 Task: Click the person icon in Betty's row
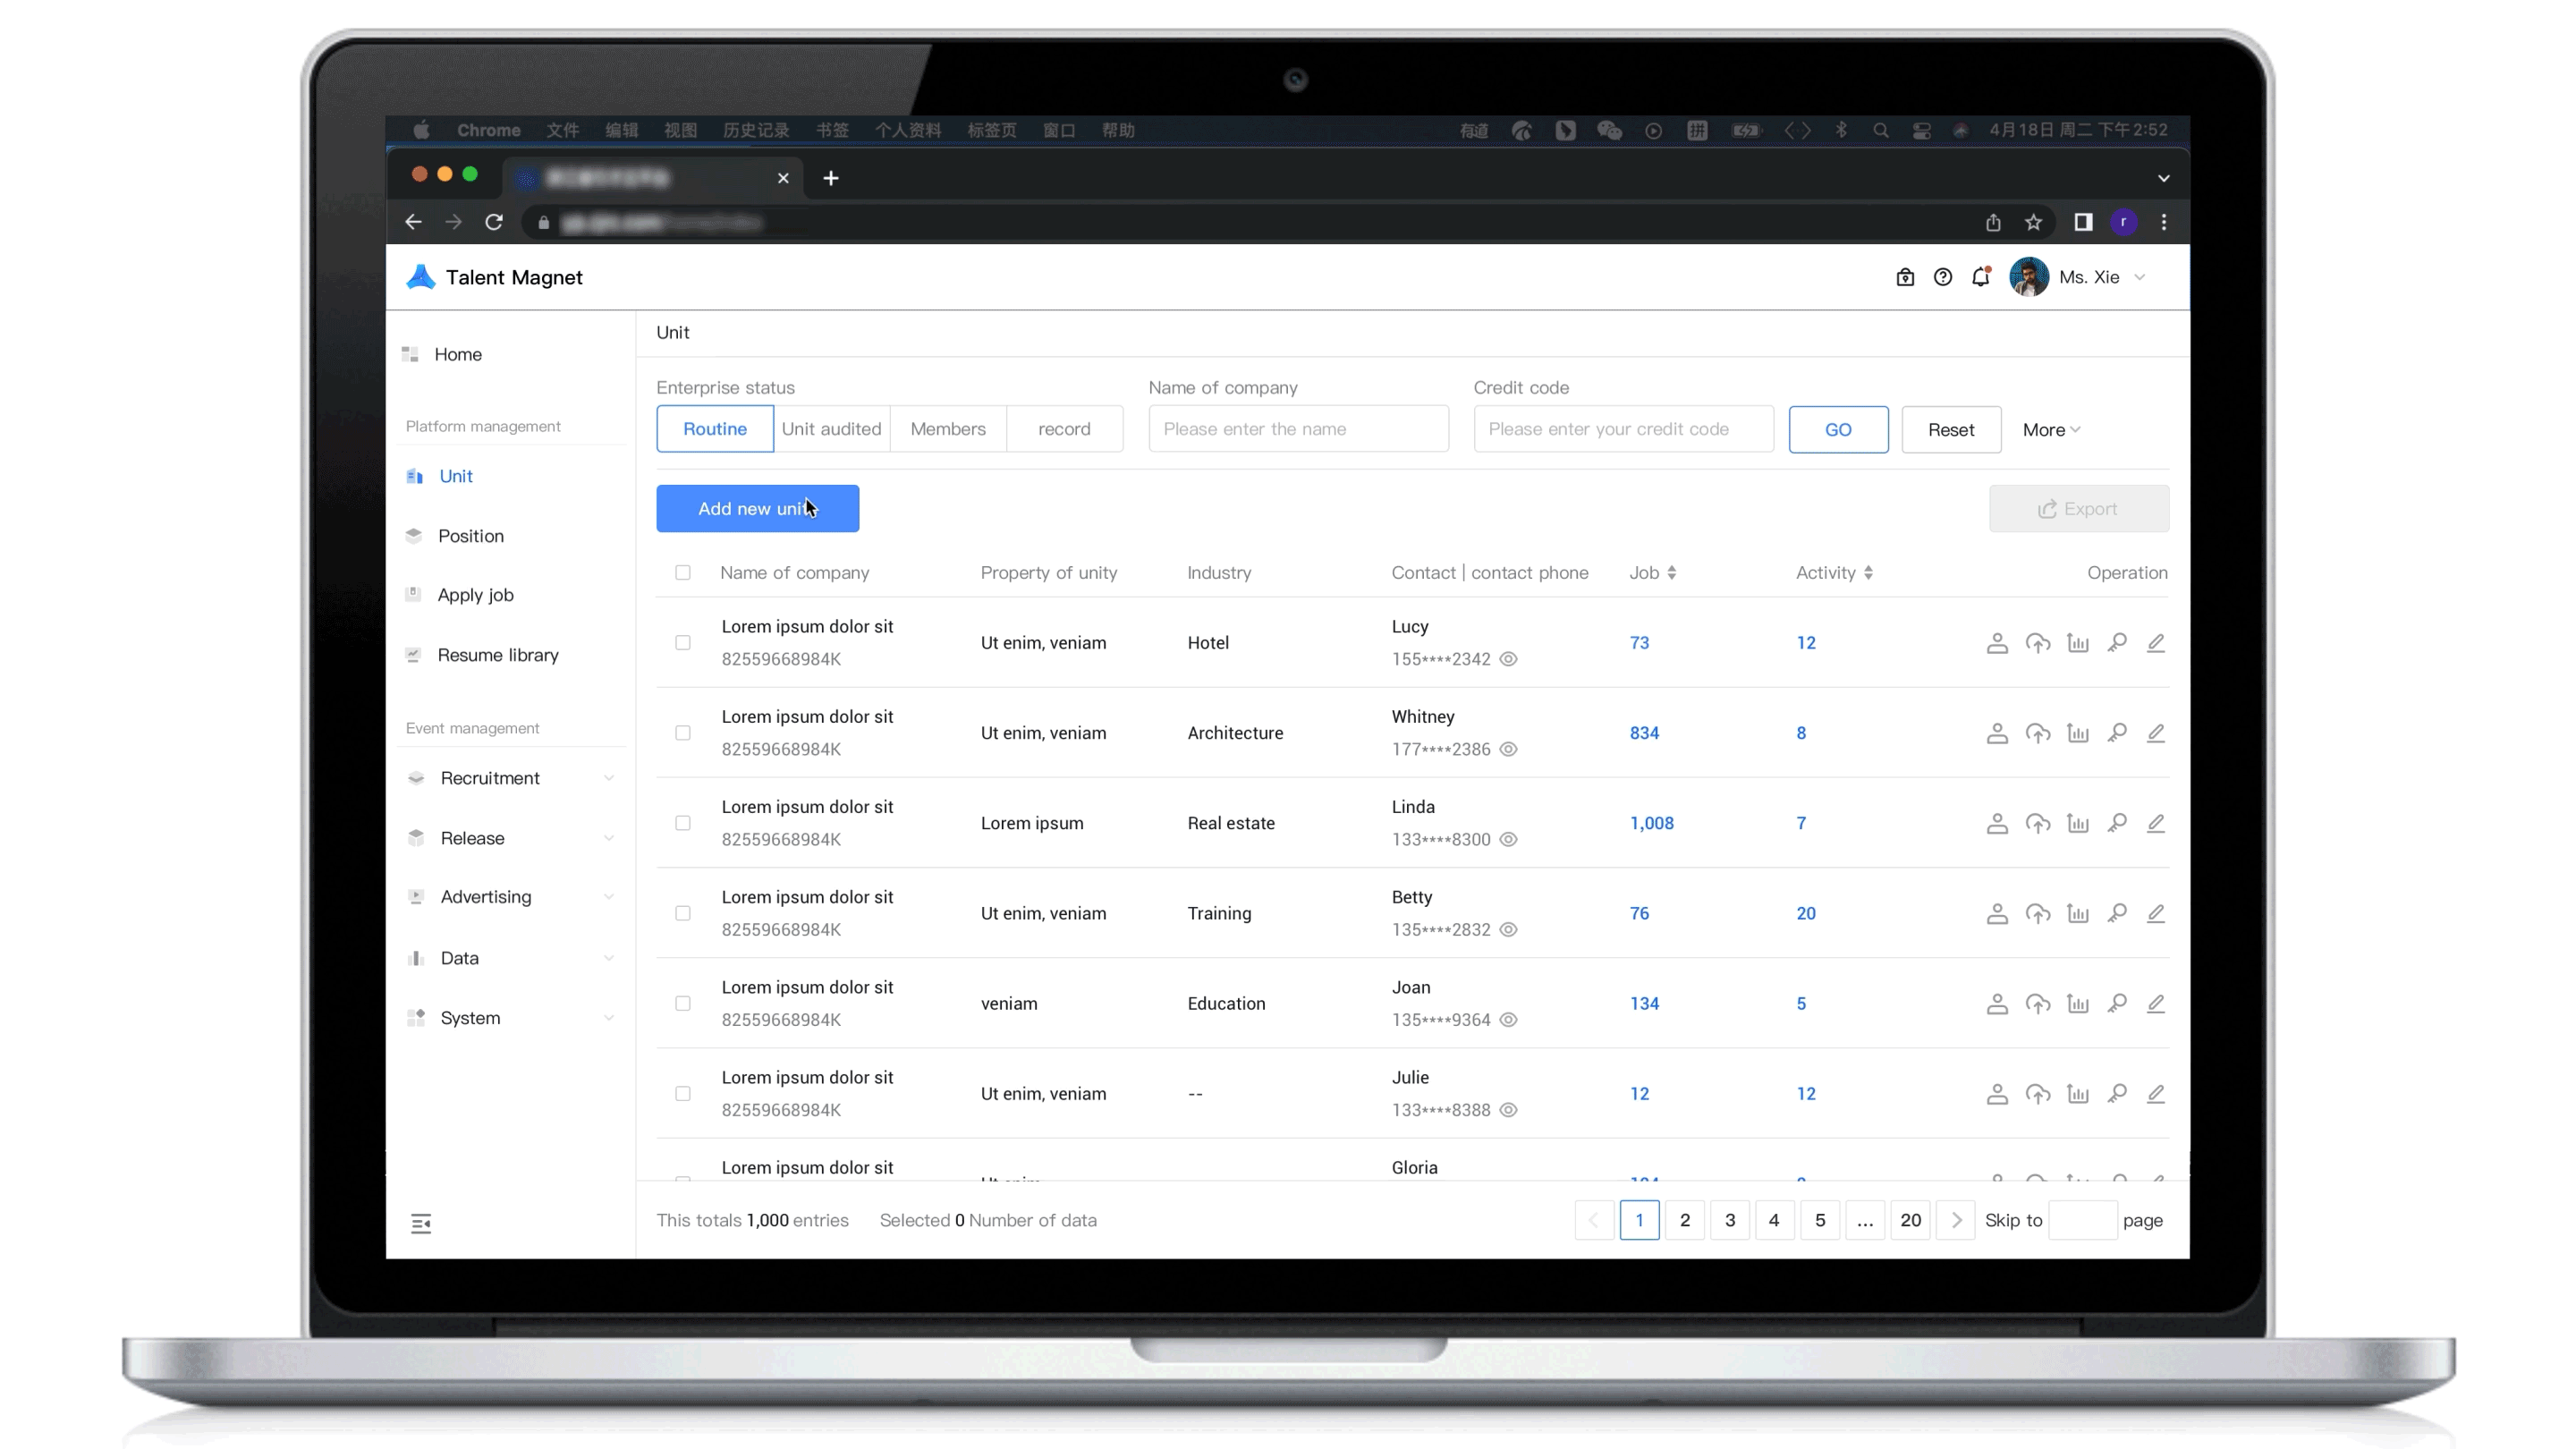click(x=1996, y=913)
